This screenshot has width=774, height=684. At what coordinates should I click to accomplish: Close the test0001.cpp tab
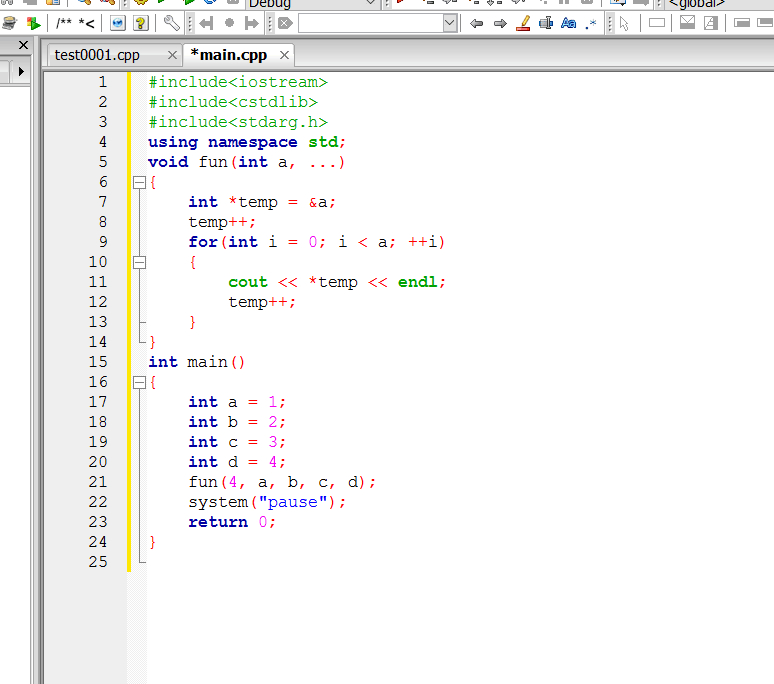point(172,56)
